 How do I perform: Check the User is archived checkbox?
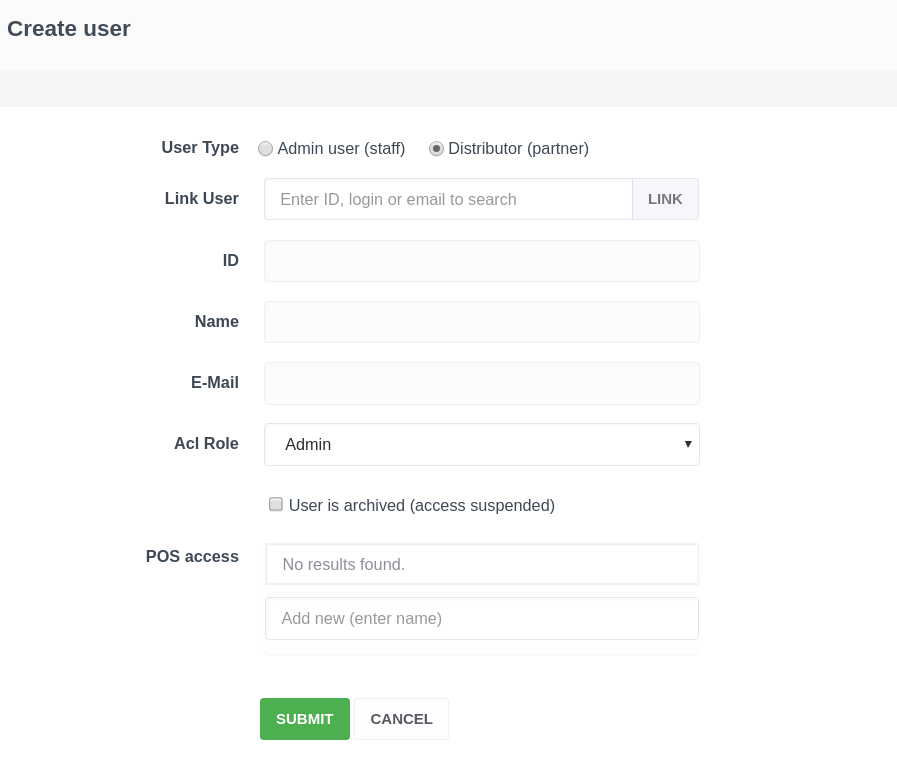click(276, 504)
